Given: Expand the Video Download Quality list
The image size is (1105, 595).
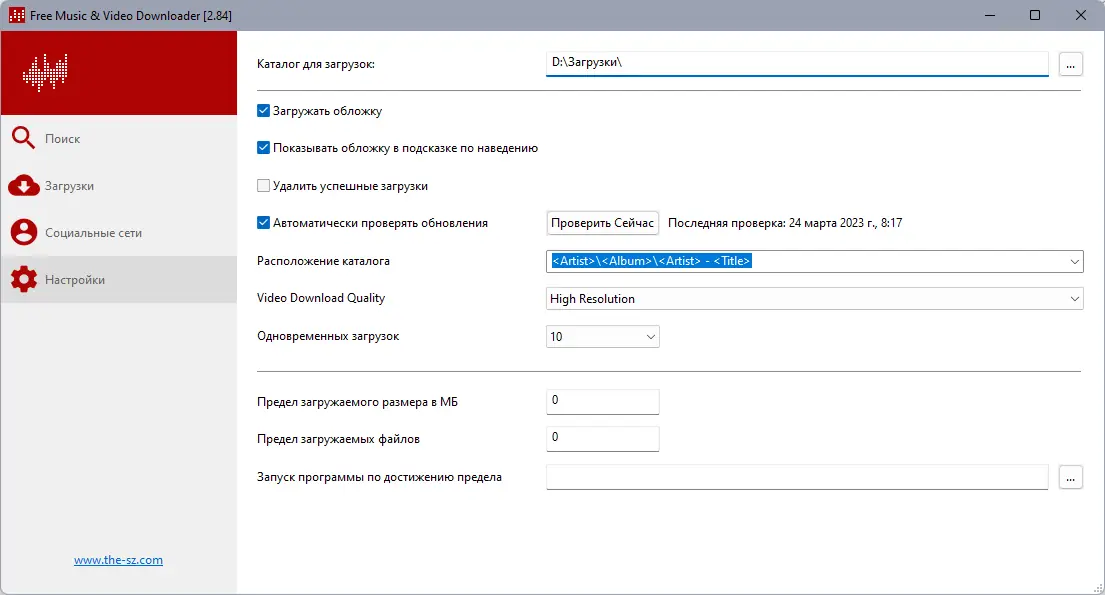Looking at the screenshot, I should [1074, 298].
